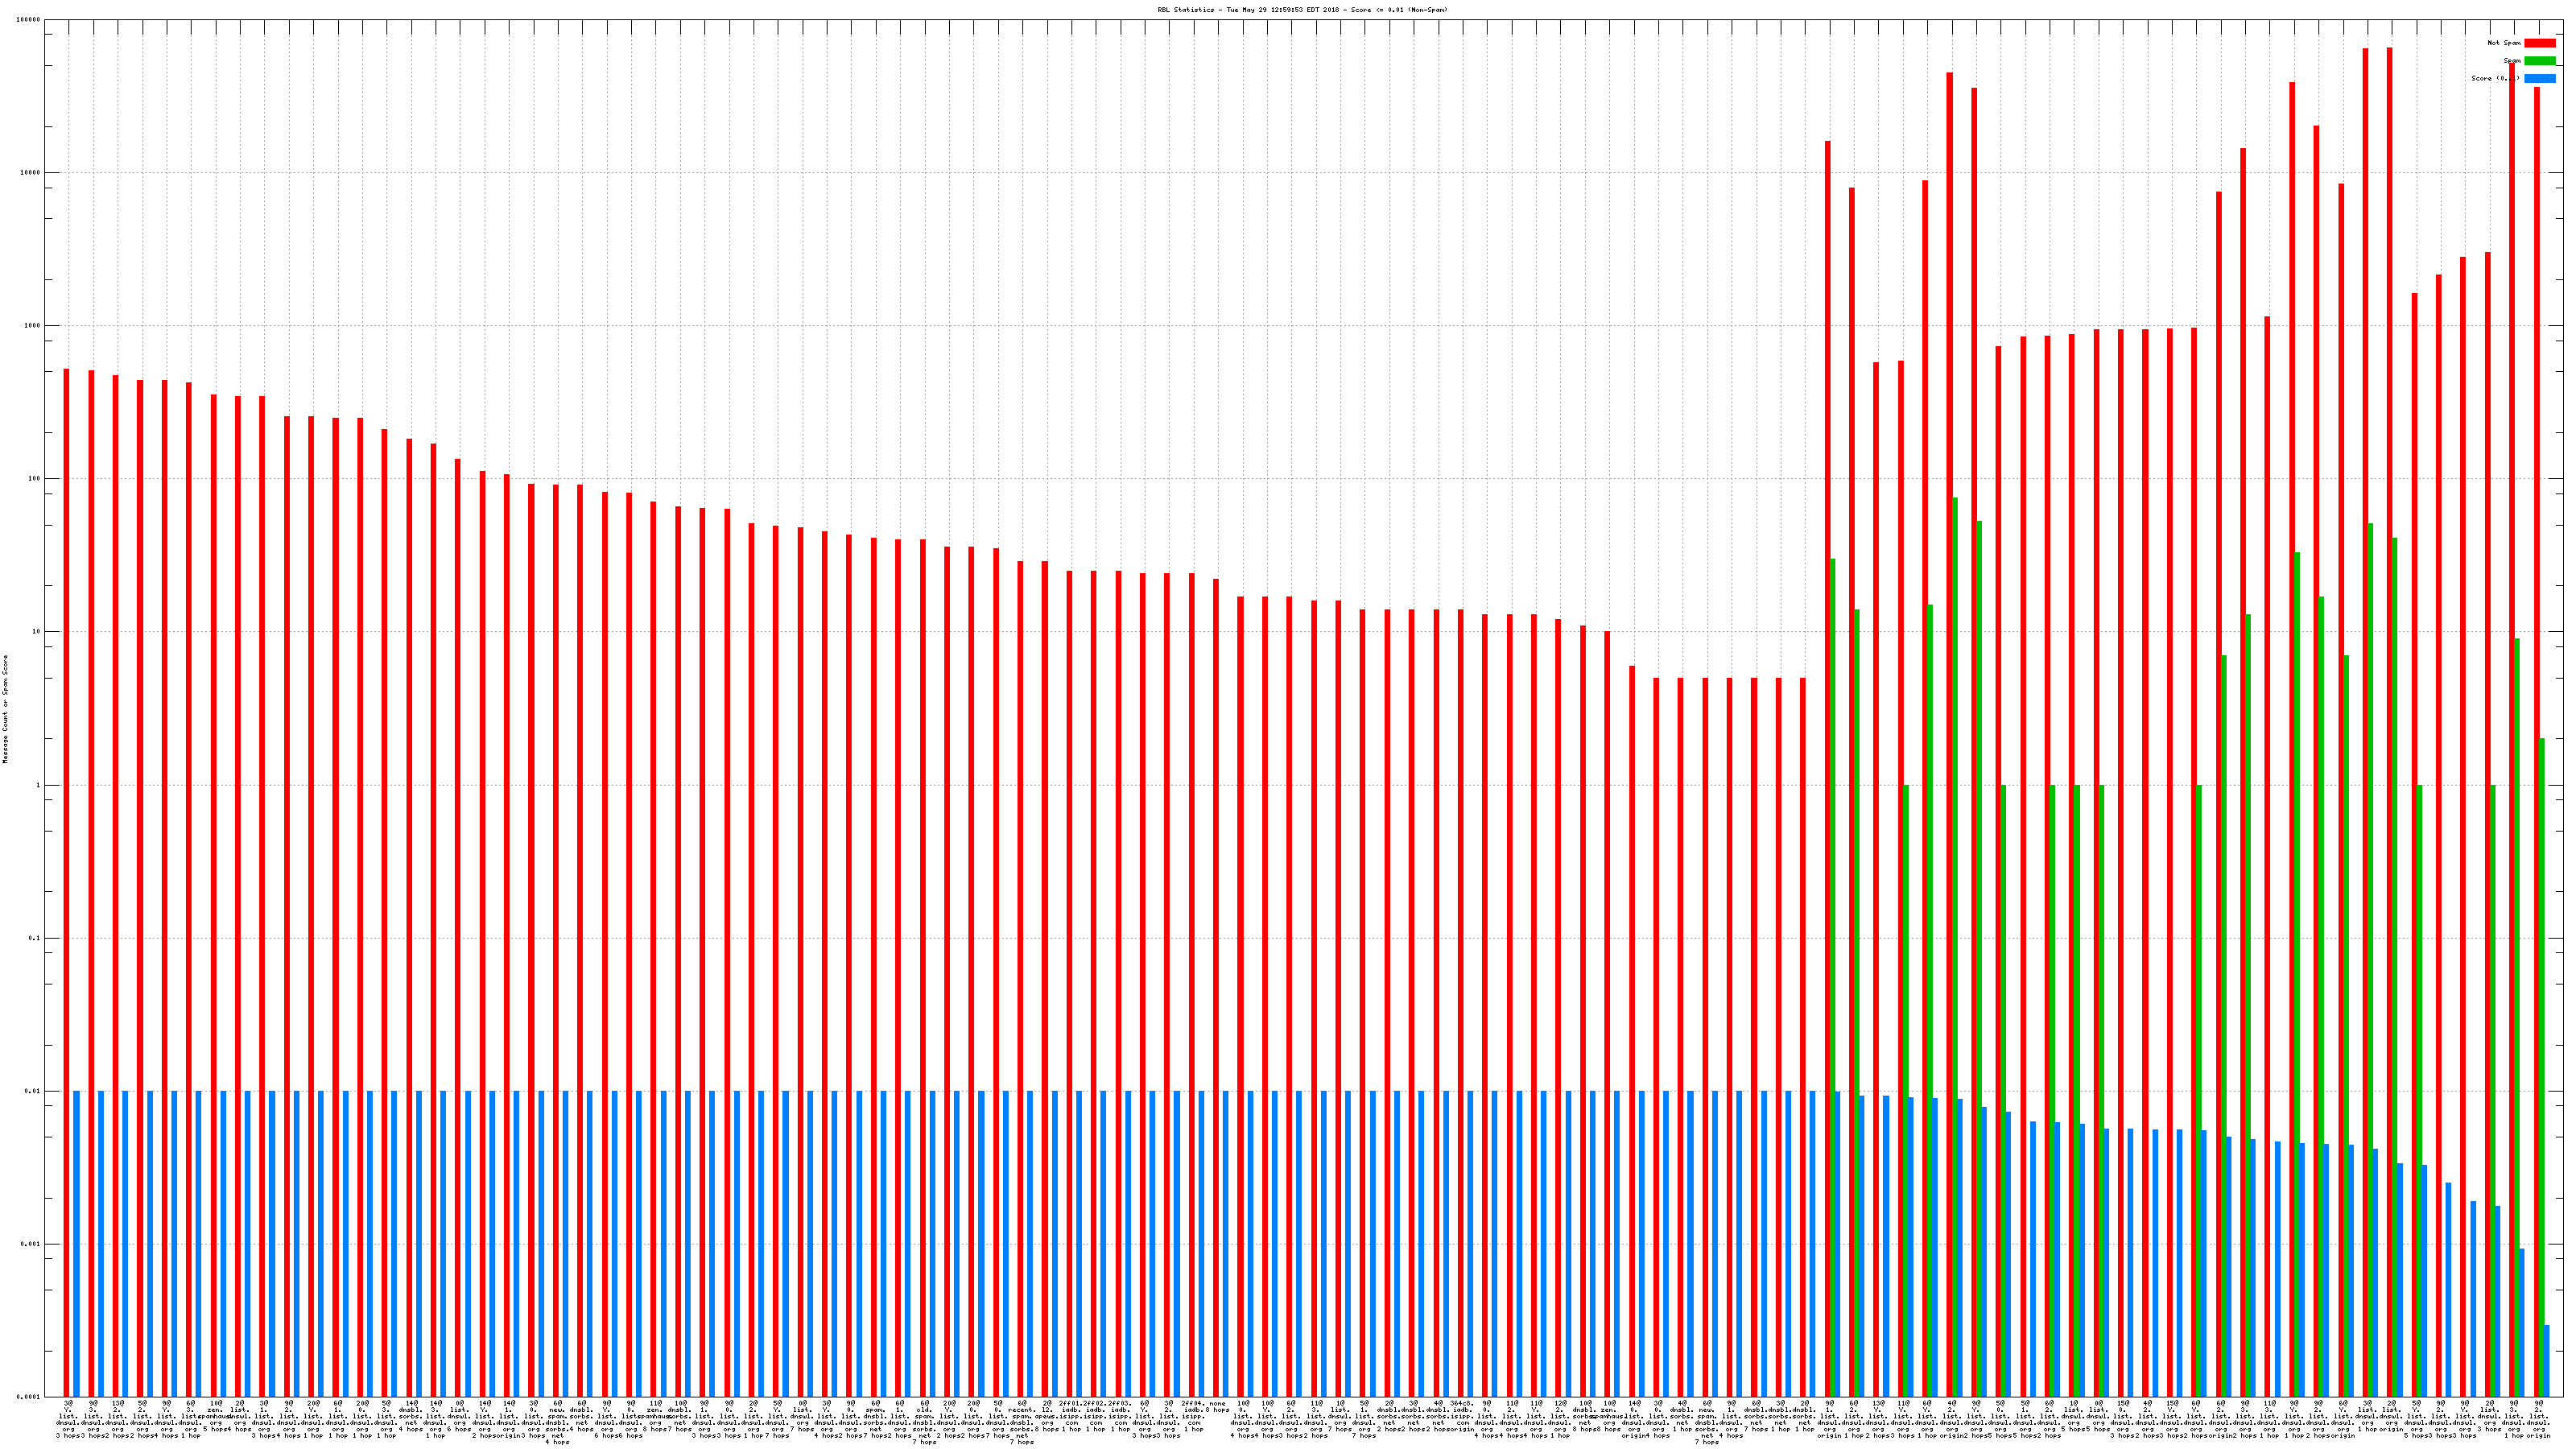Click the 0.0001 y-axis tick label

(x=28, y=1397)
